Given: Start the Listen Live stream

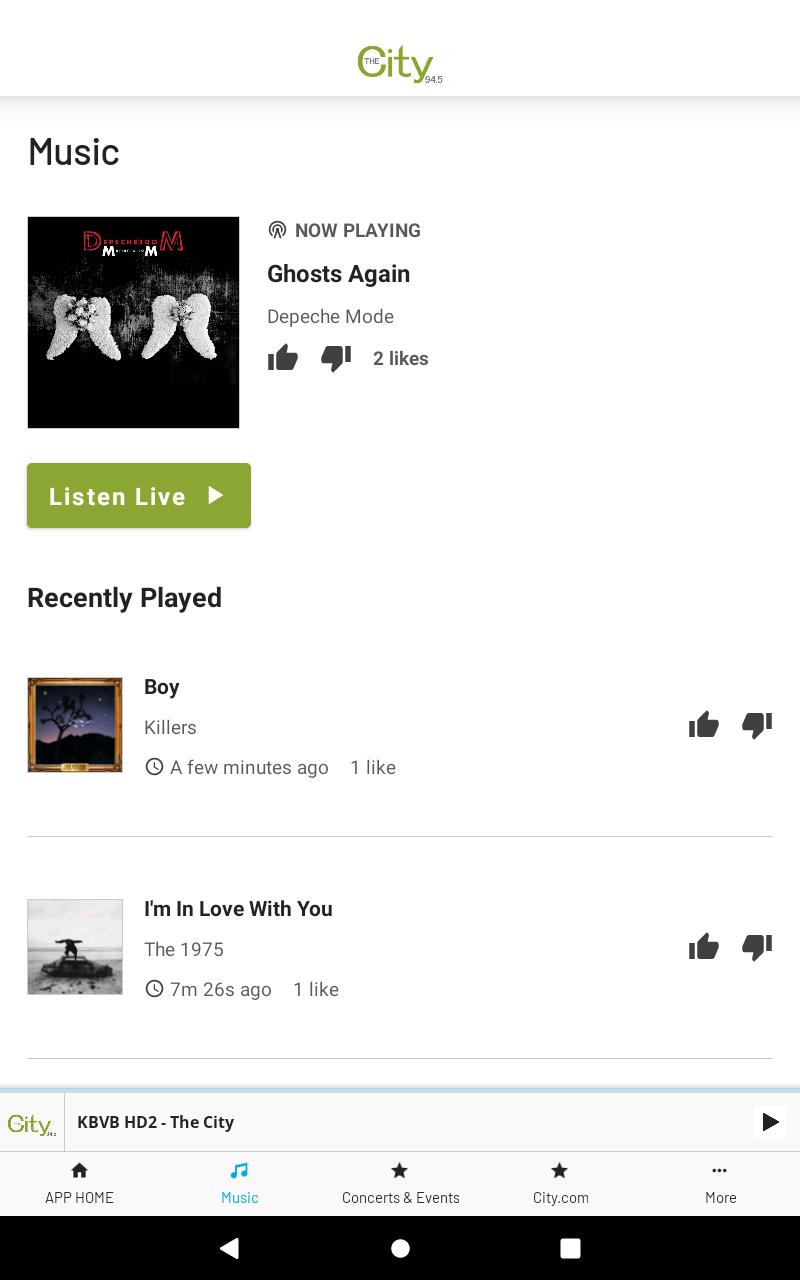Looking at the screenshot, I should pos(139,495).
